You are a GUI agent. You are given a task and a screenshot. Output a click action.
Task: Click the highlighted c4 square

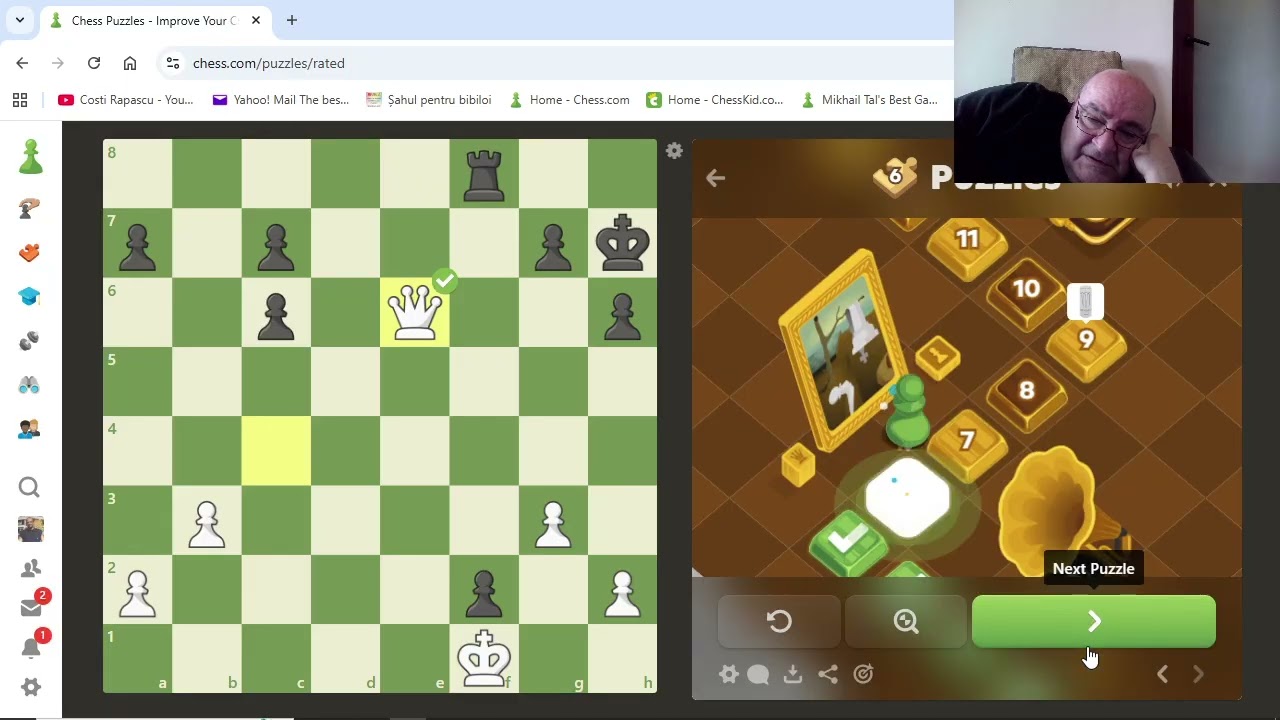[x=276, y=451]
